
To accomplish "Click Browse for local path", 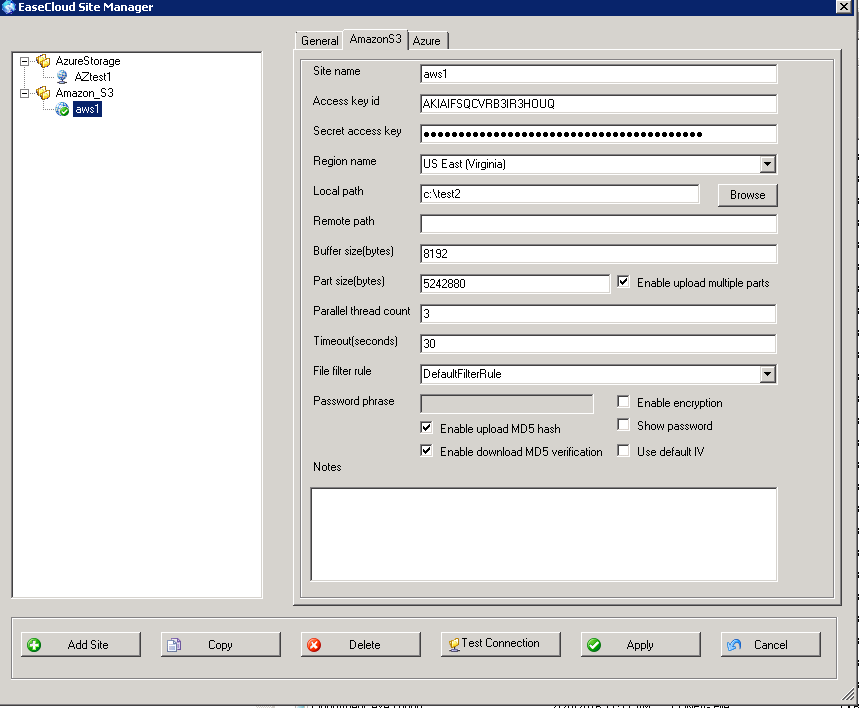I will point(747,195).
